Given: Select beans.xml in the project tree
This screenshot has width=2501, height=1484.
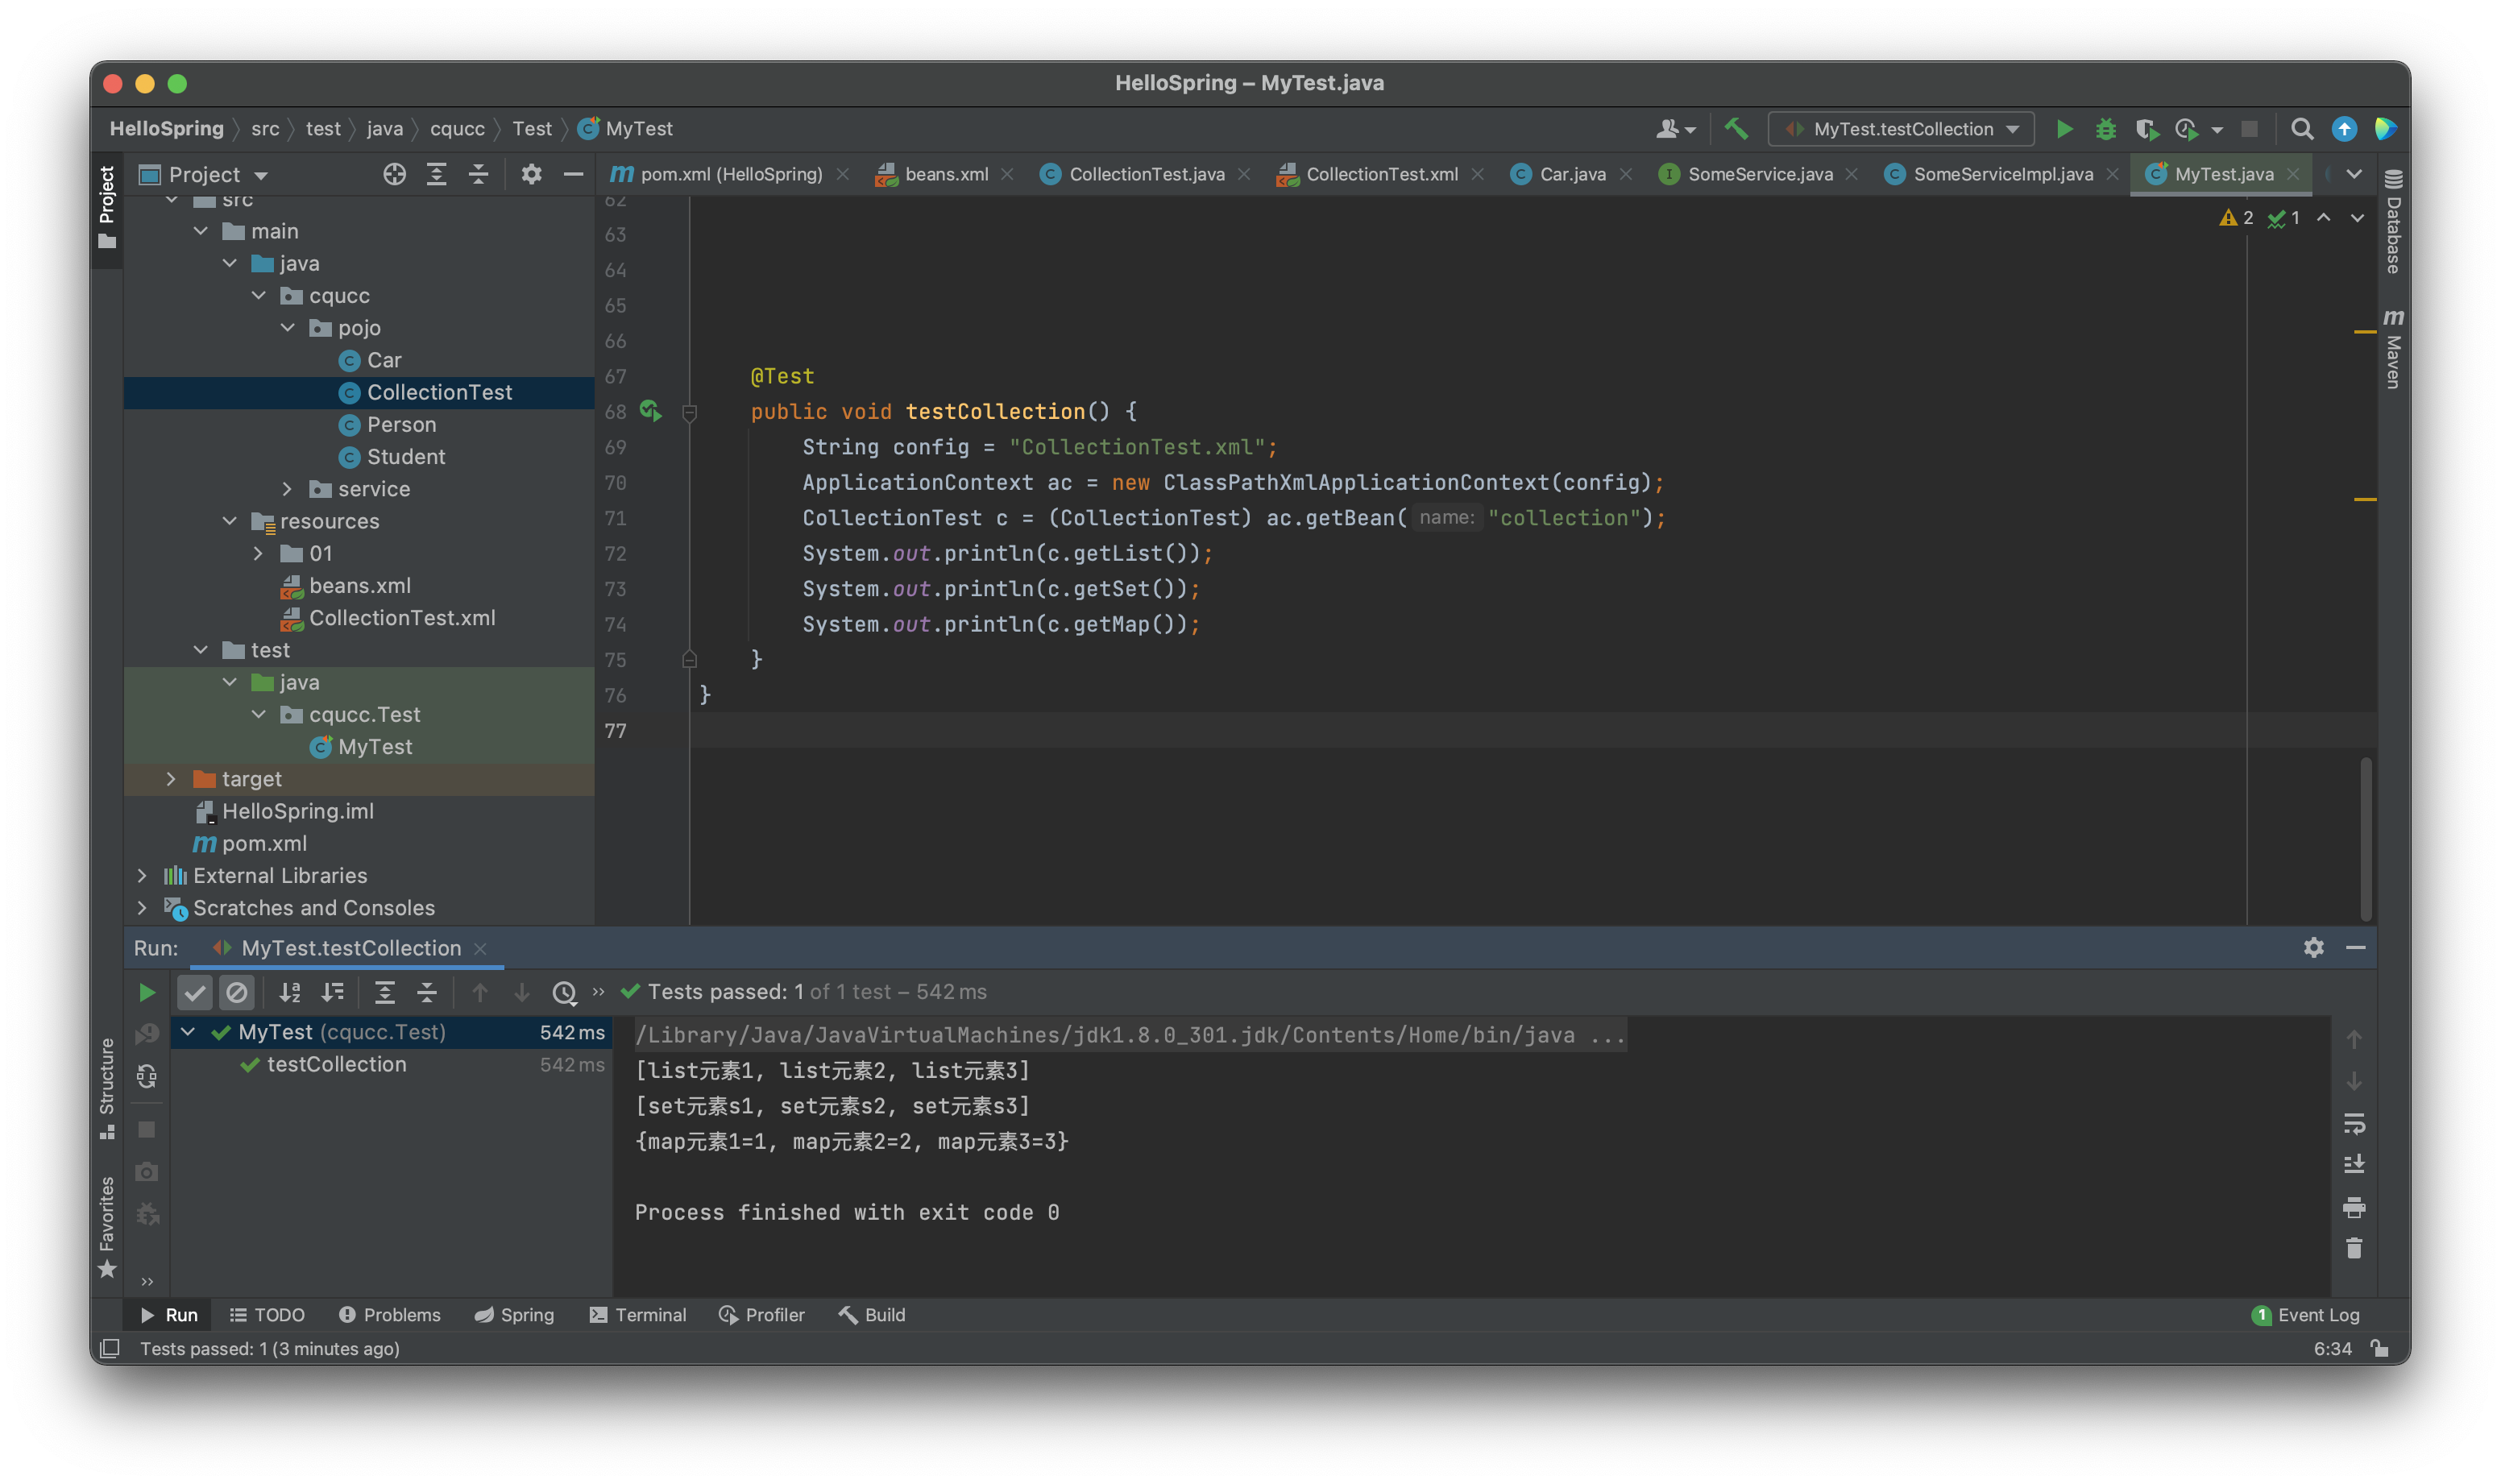Looking at the screenshot, I should [359, 586].
